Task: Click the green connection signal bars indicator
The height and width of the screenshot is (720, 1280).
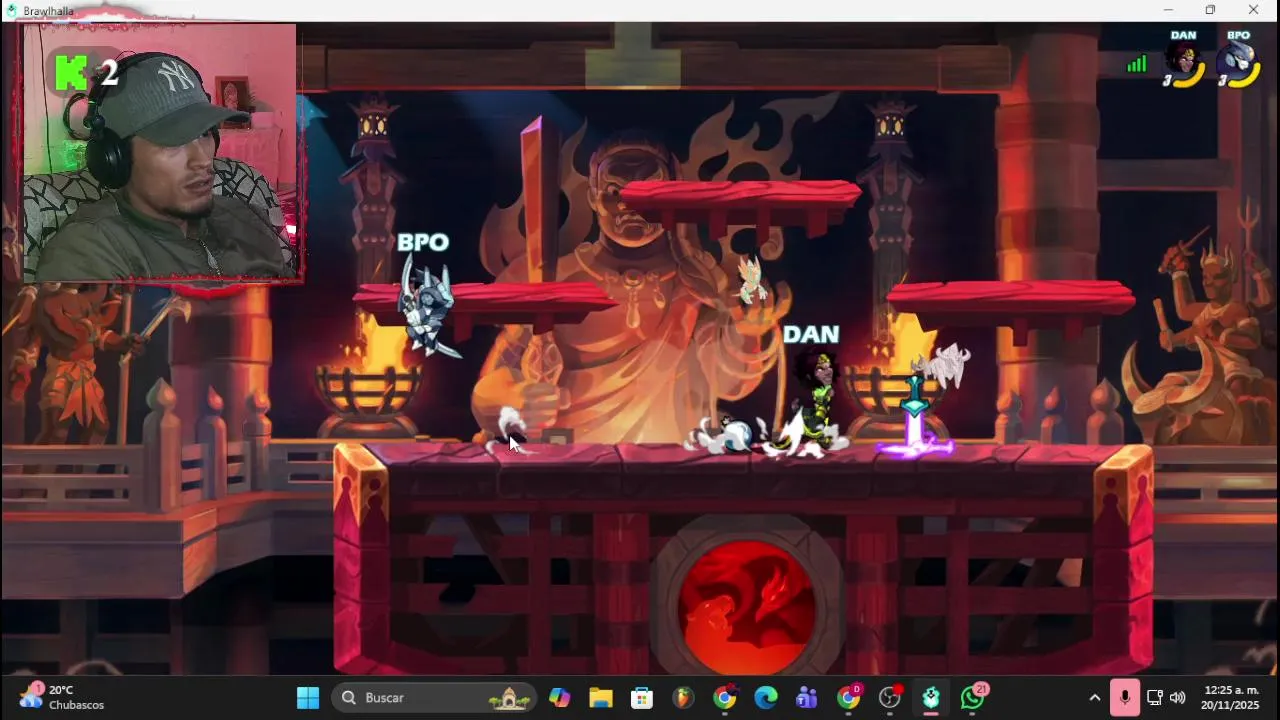Action: click(1137, 65)
